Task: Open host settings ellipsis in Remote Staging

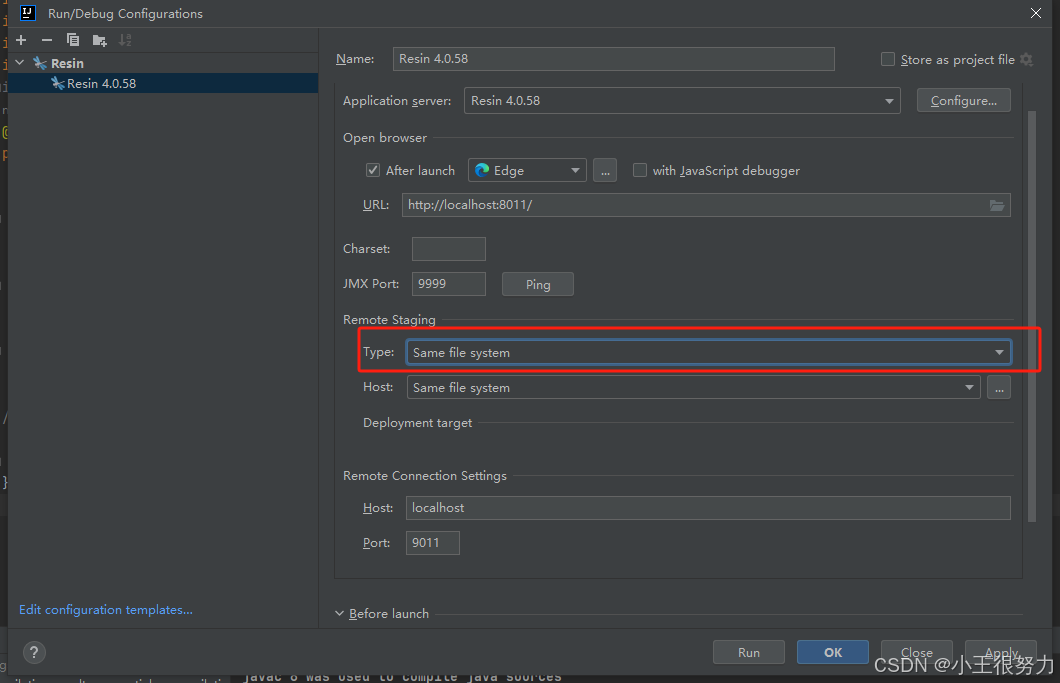Action: 999,387
